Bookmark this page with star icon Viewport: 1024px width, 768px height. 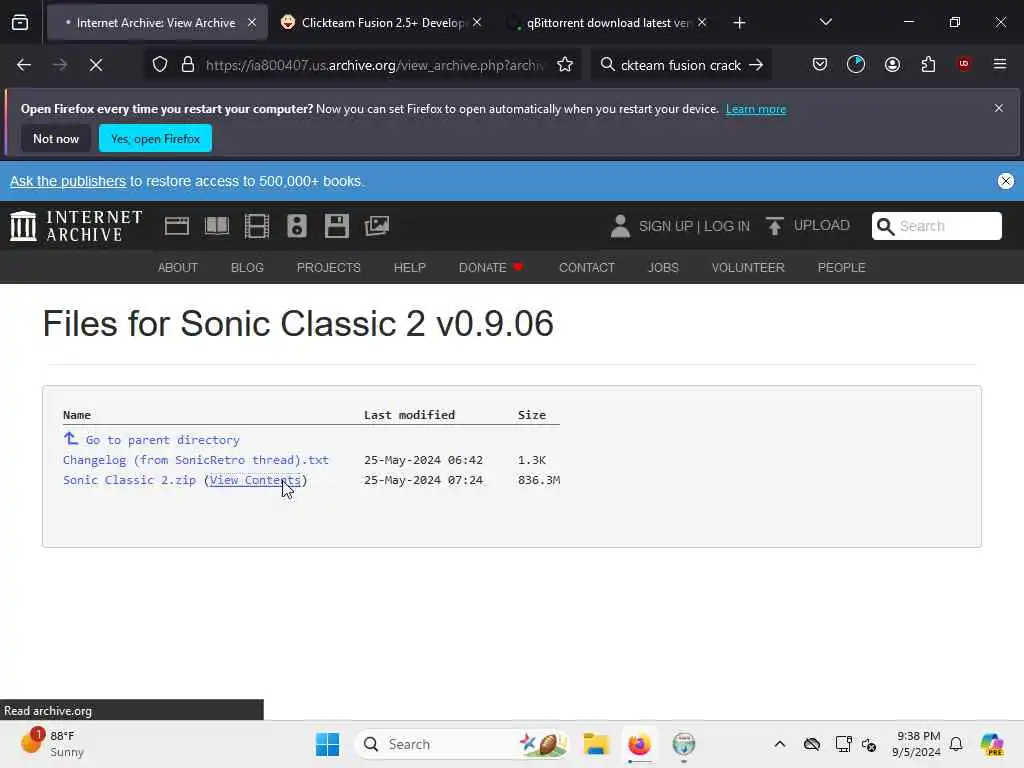(565, 65)
